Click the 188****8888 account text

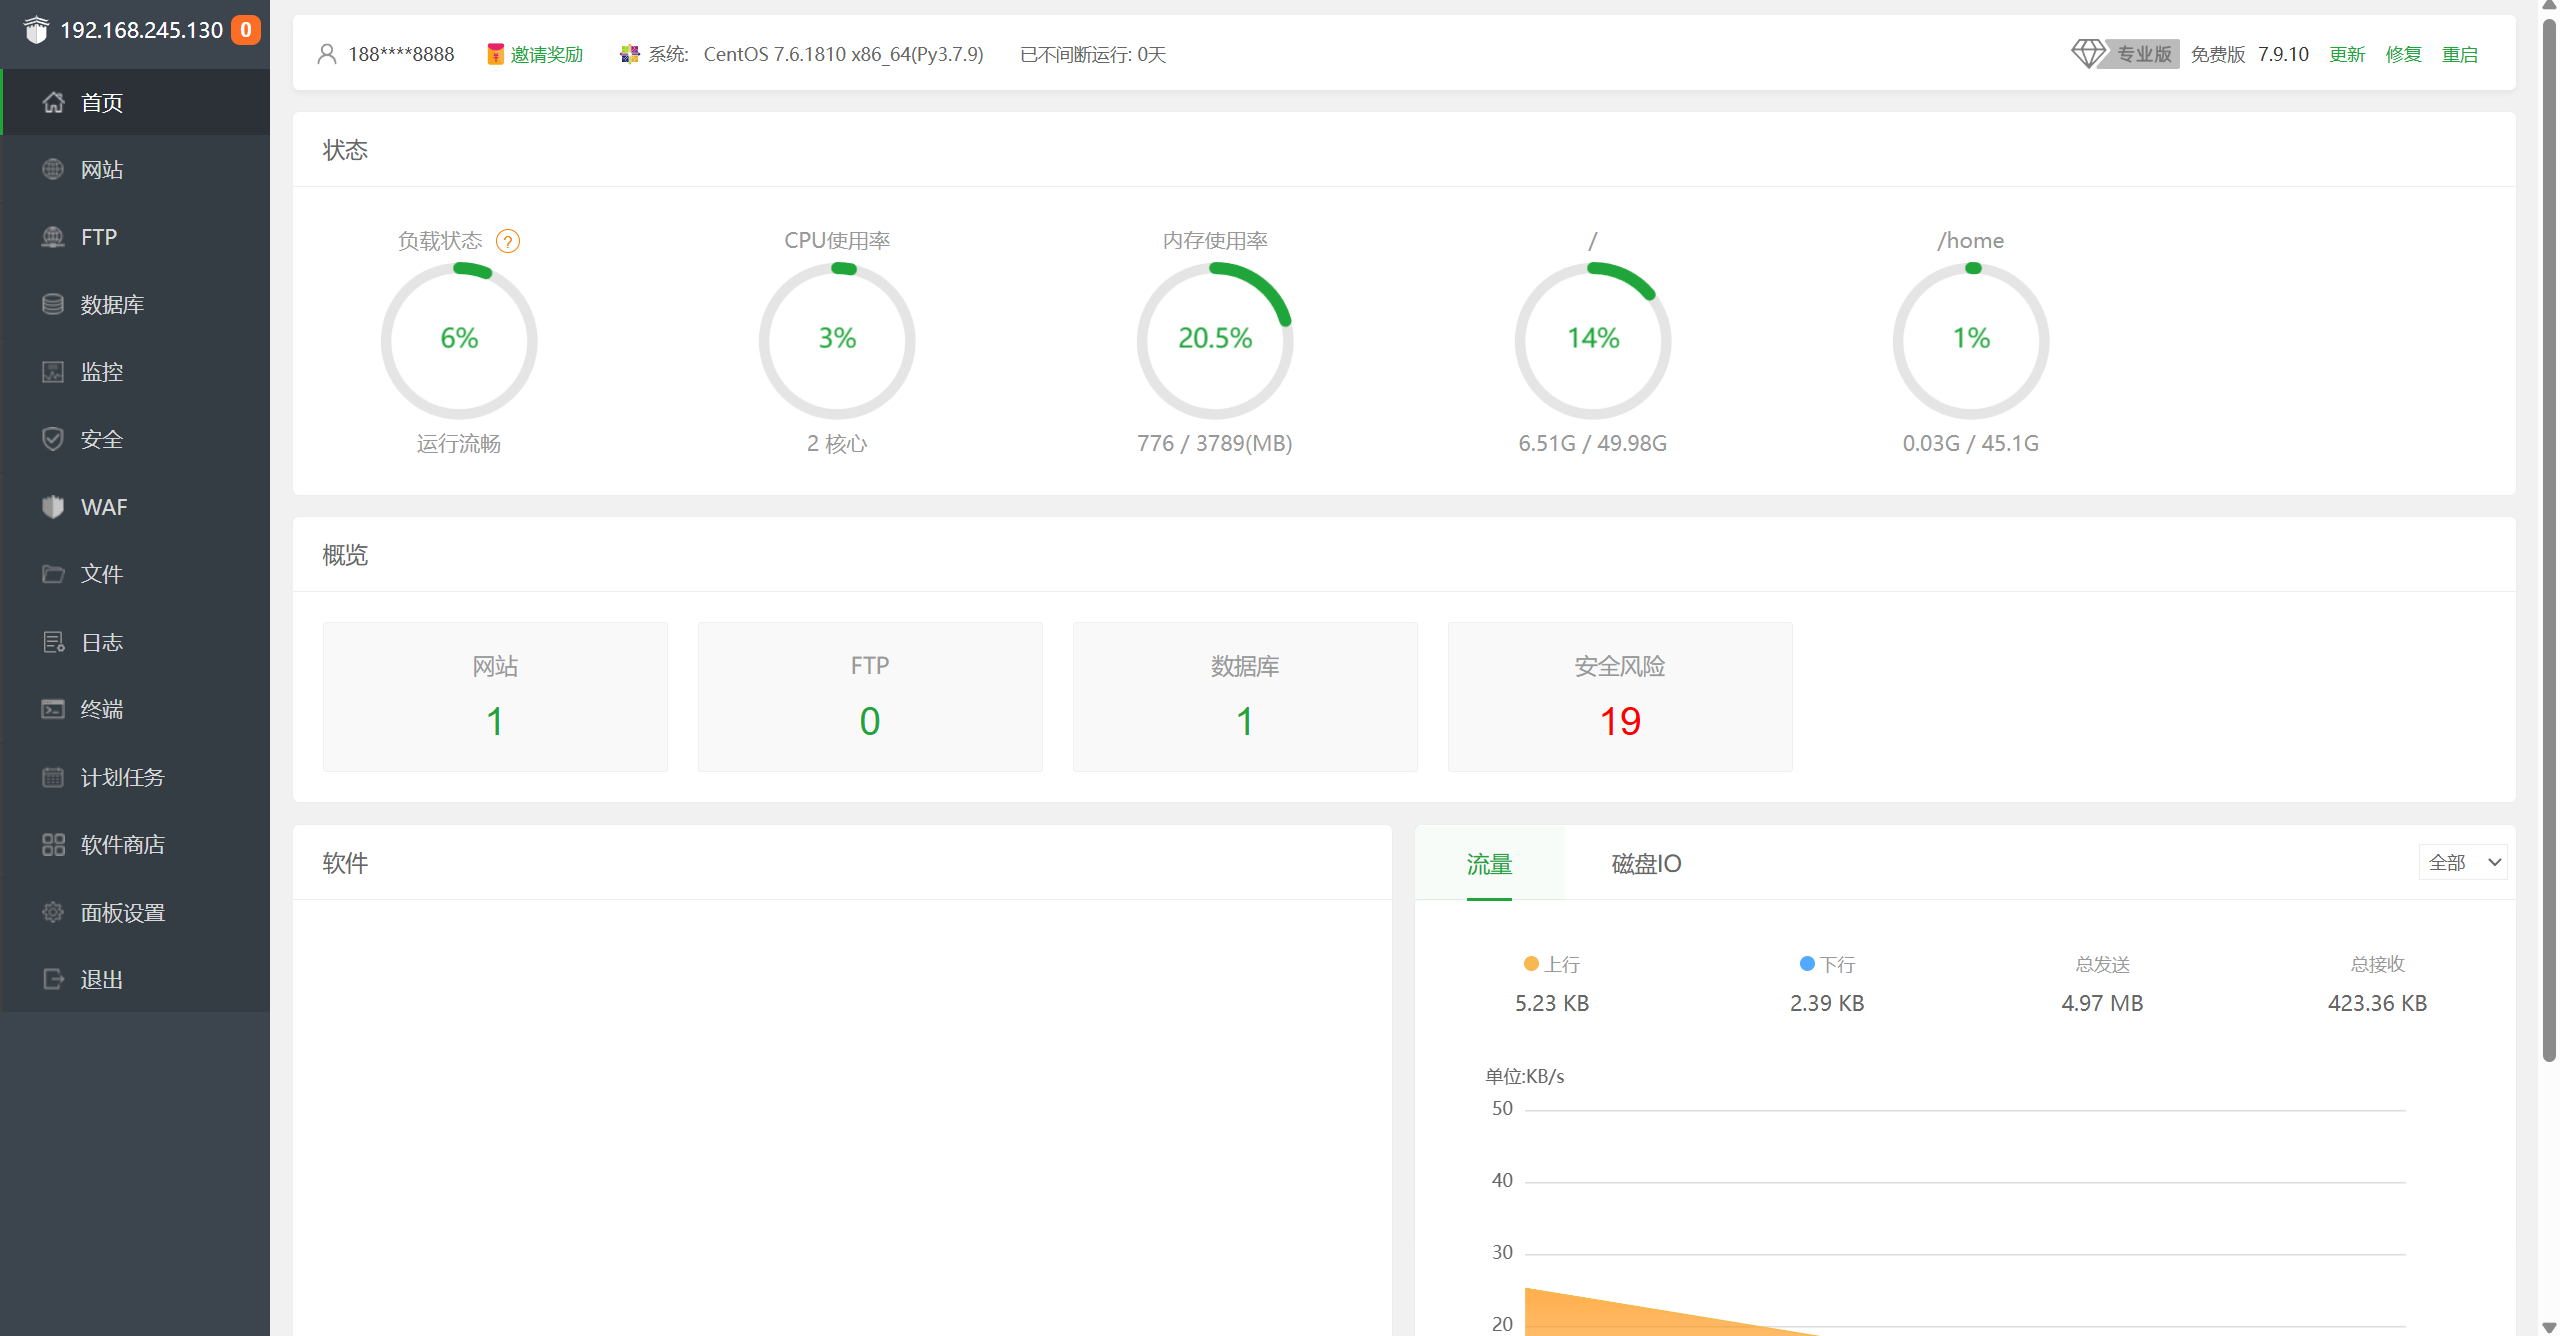point(401,54)
